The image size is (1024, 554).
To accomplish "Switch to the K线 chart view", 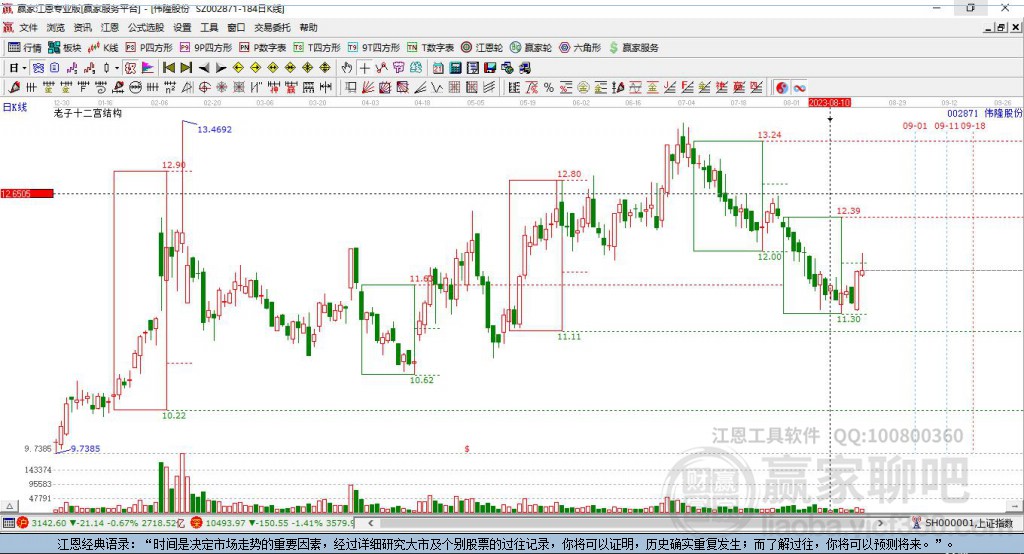I will (x=103, y=48).
